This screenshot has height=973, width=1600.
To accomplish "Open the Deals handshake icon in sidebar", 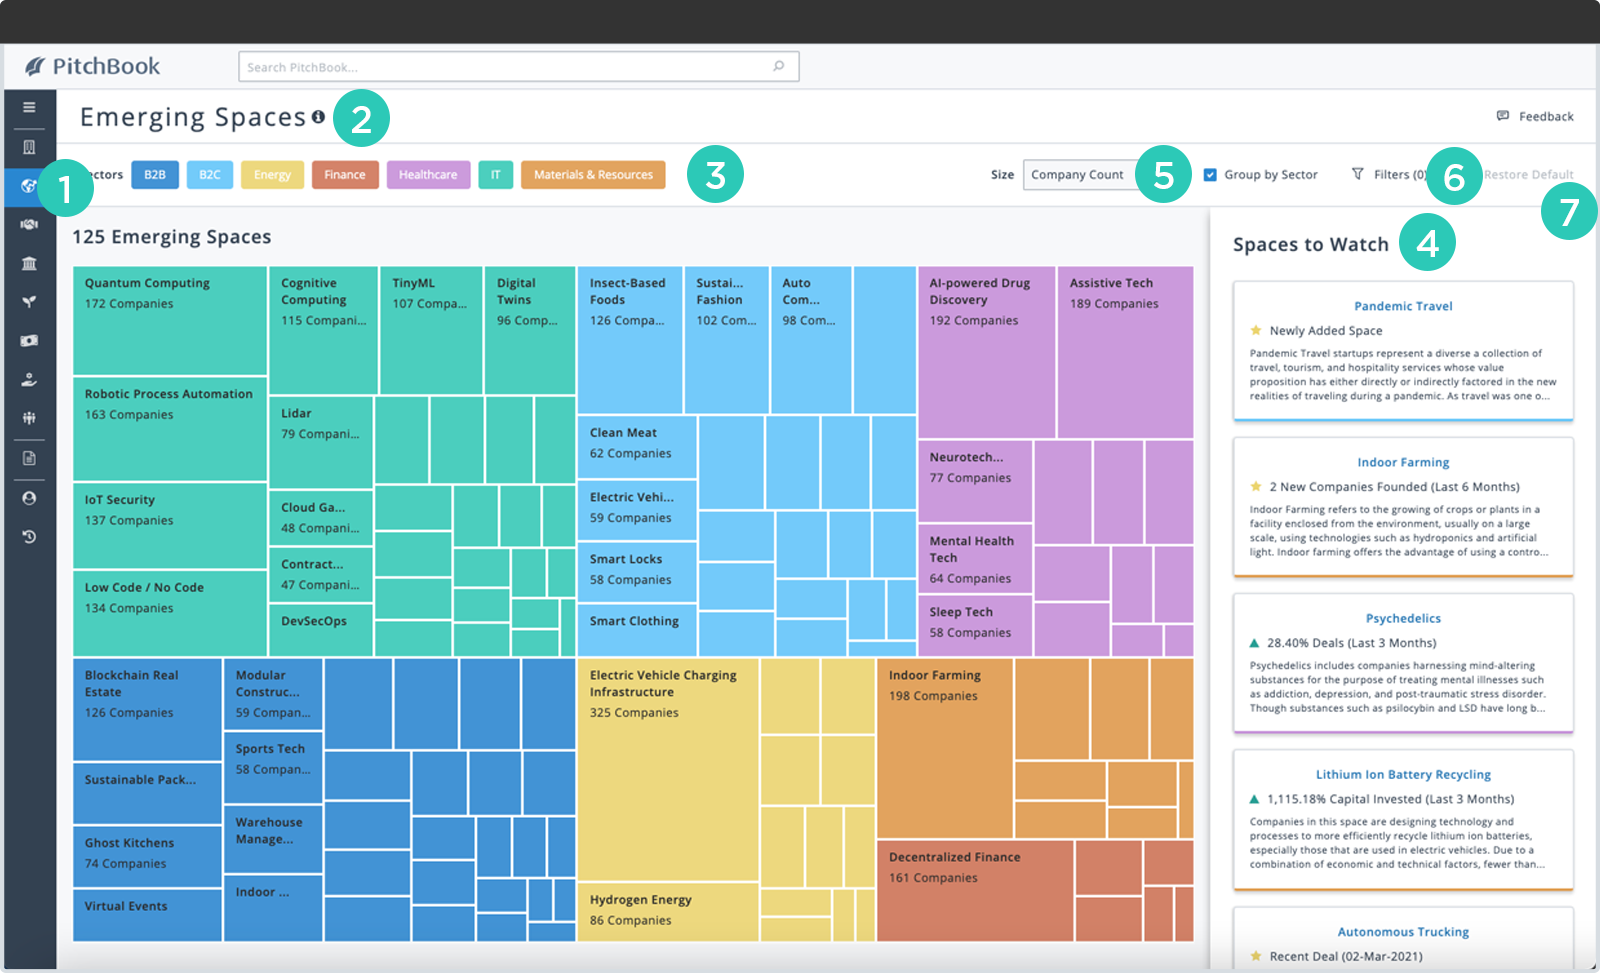I will [x=29, y=224].
